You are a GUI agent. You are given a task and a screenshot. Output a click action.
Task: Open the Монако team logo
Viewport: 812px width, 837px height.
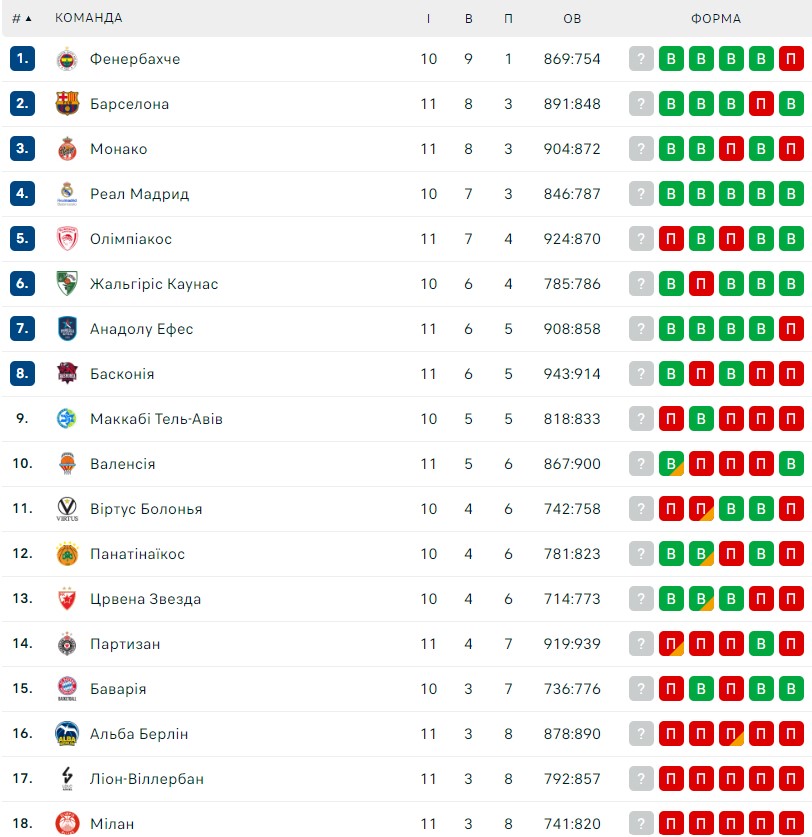(67, 149)
